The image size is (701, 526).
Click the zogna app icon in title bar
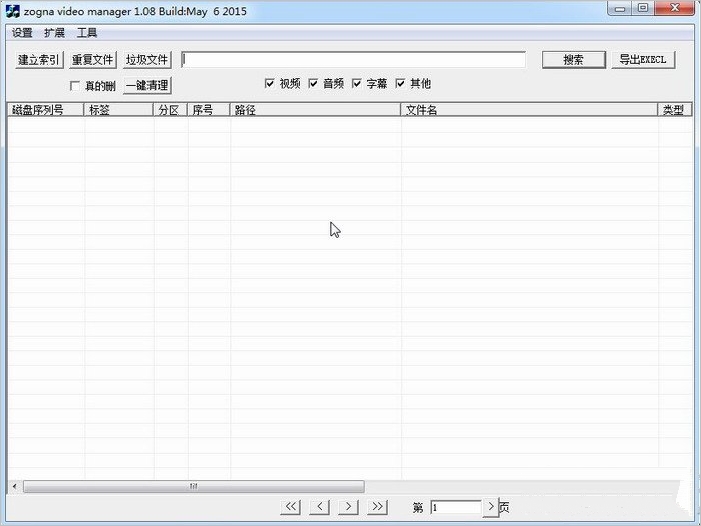coord(13,11)
